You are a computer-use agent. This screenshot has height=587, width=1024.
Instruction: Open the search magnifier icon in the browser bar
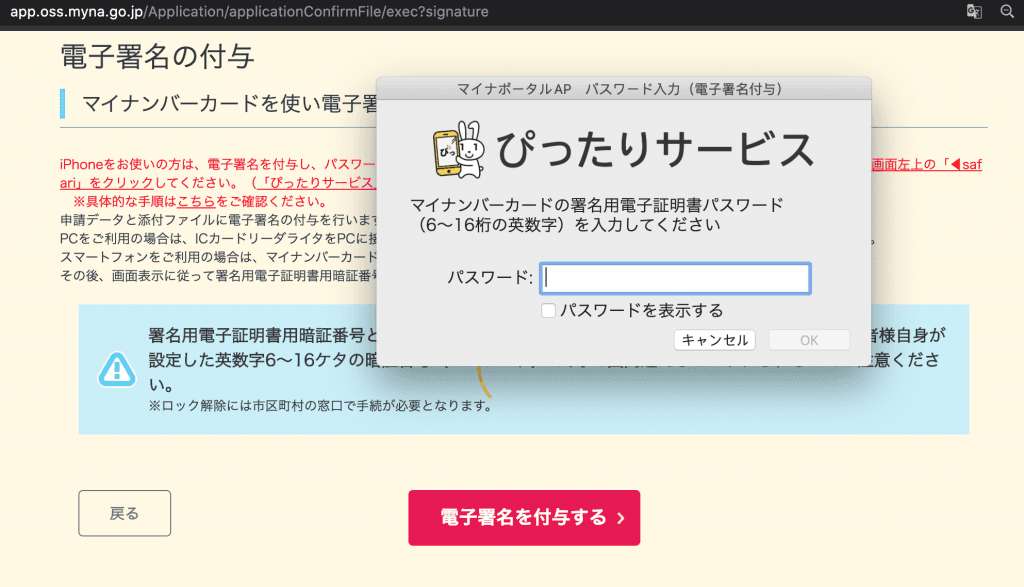(1007, 12)
